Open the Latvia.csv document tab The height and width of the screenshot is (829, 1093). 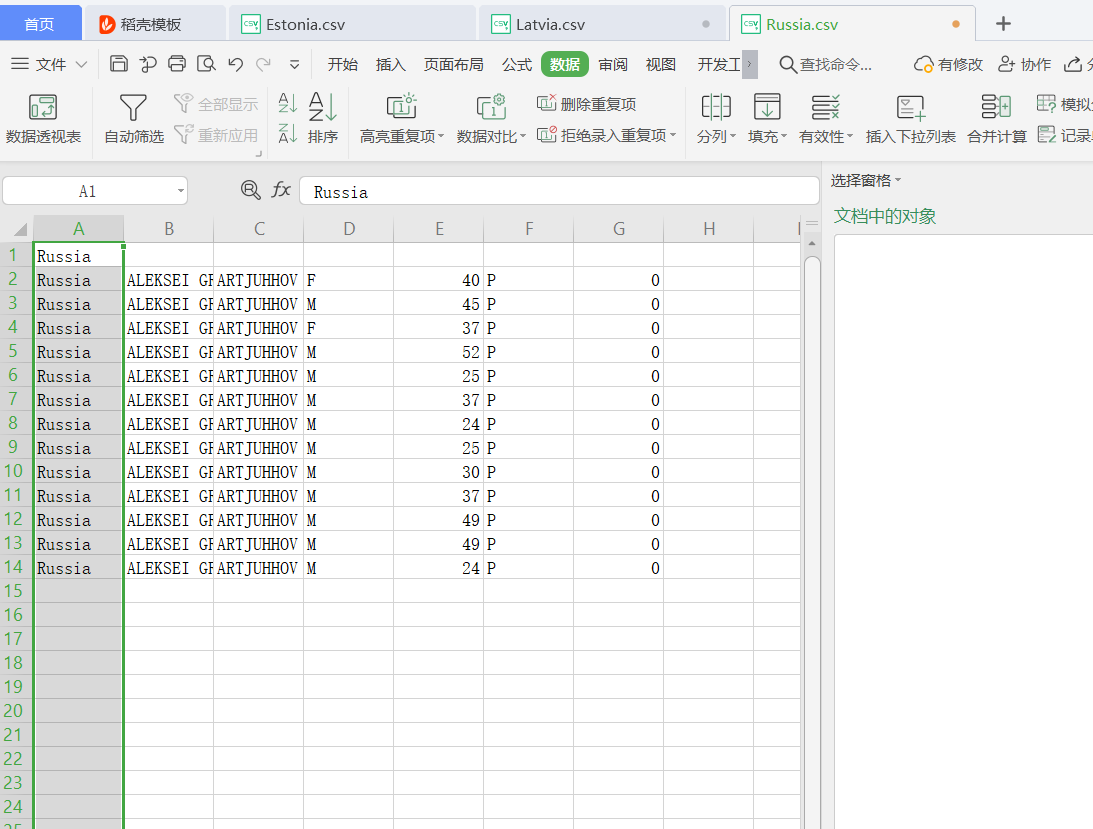tap(602, 24)
